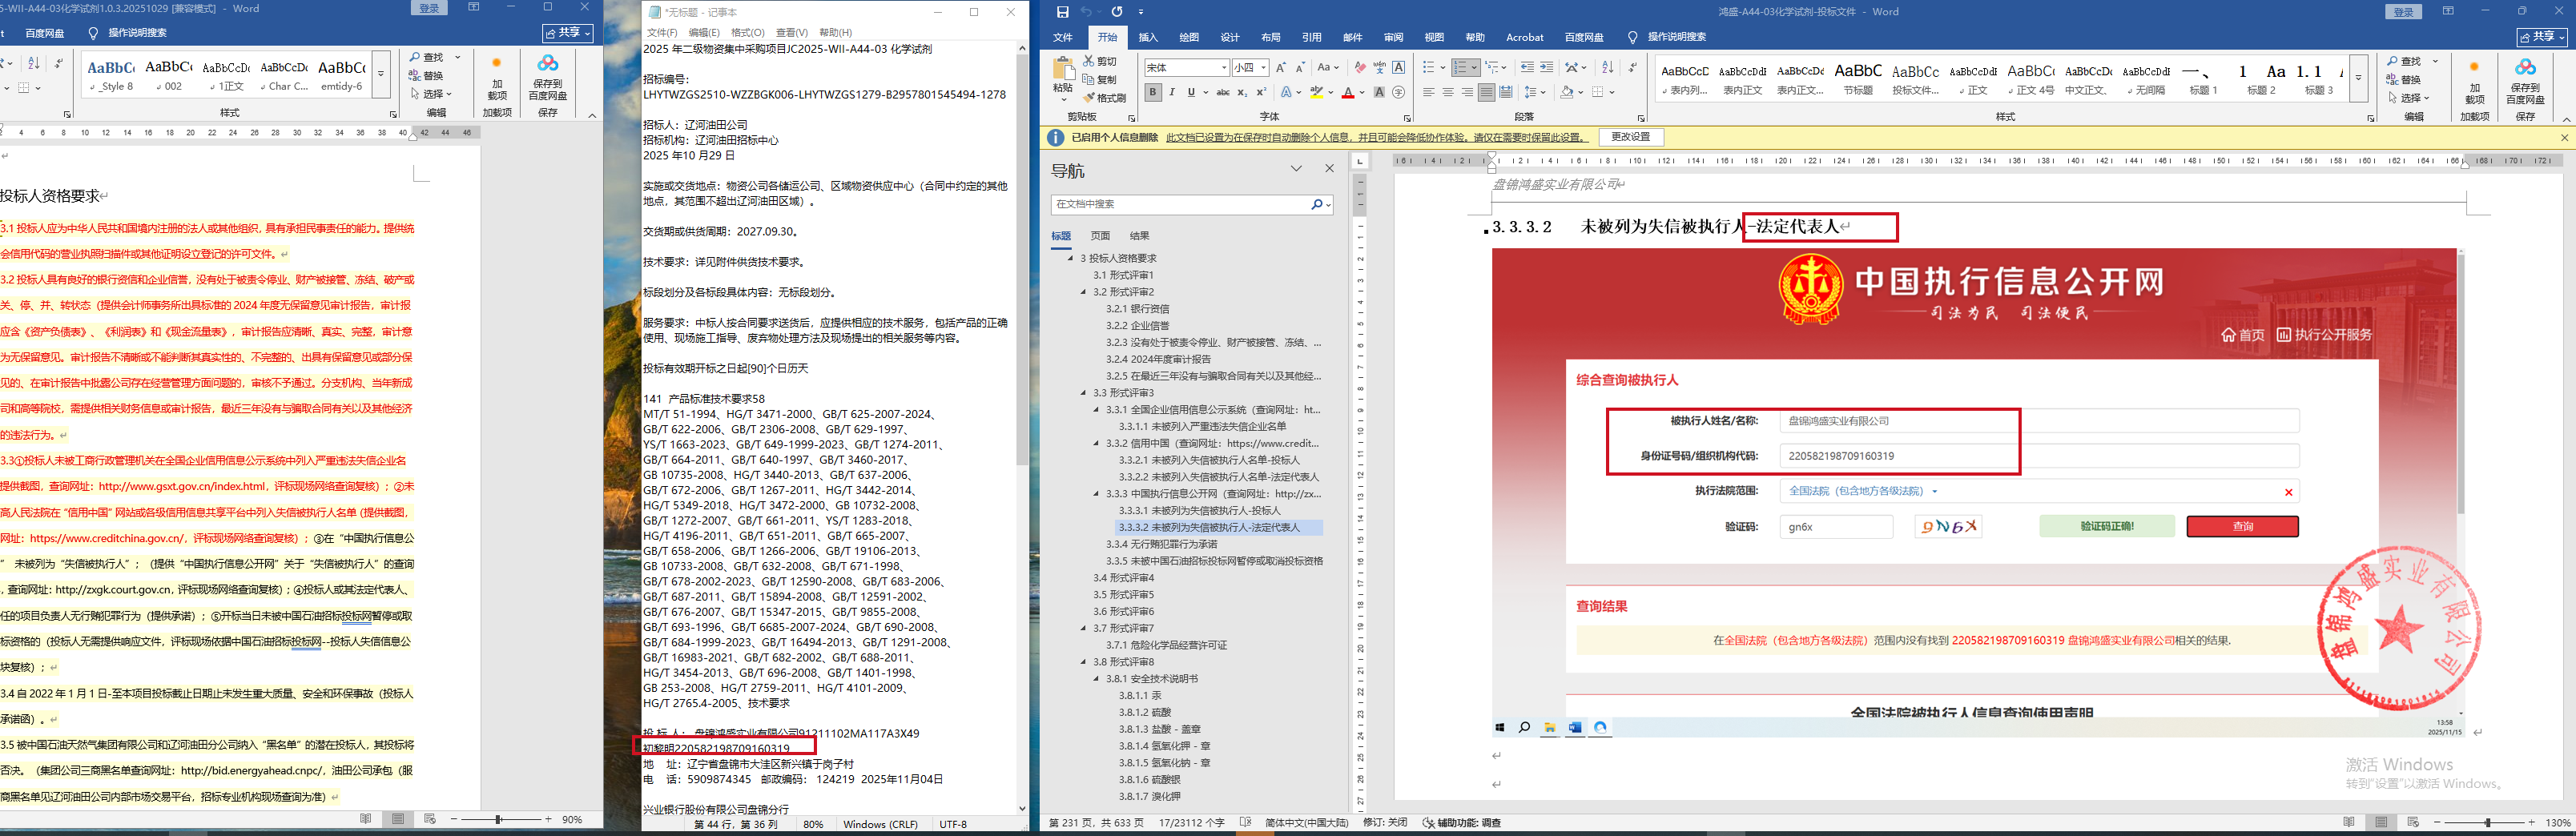Dismiss the yellow privacy notification bar
This screenshot has height=836, width=2576.
point(2563,137)
